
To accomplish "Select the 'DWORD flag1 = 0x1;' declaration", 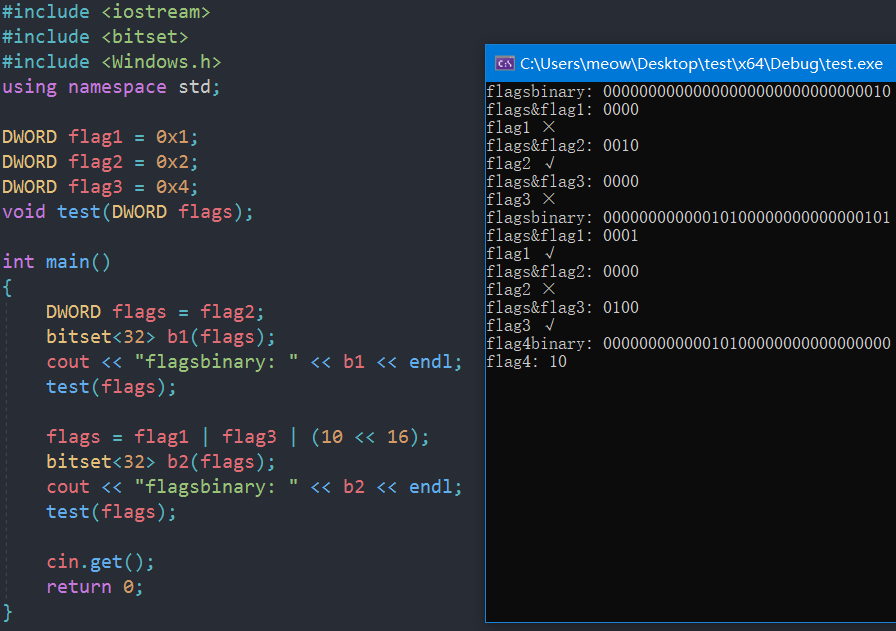I will point(100,137).
